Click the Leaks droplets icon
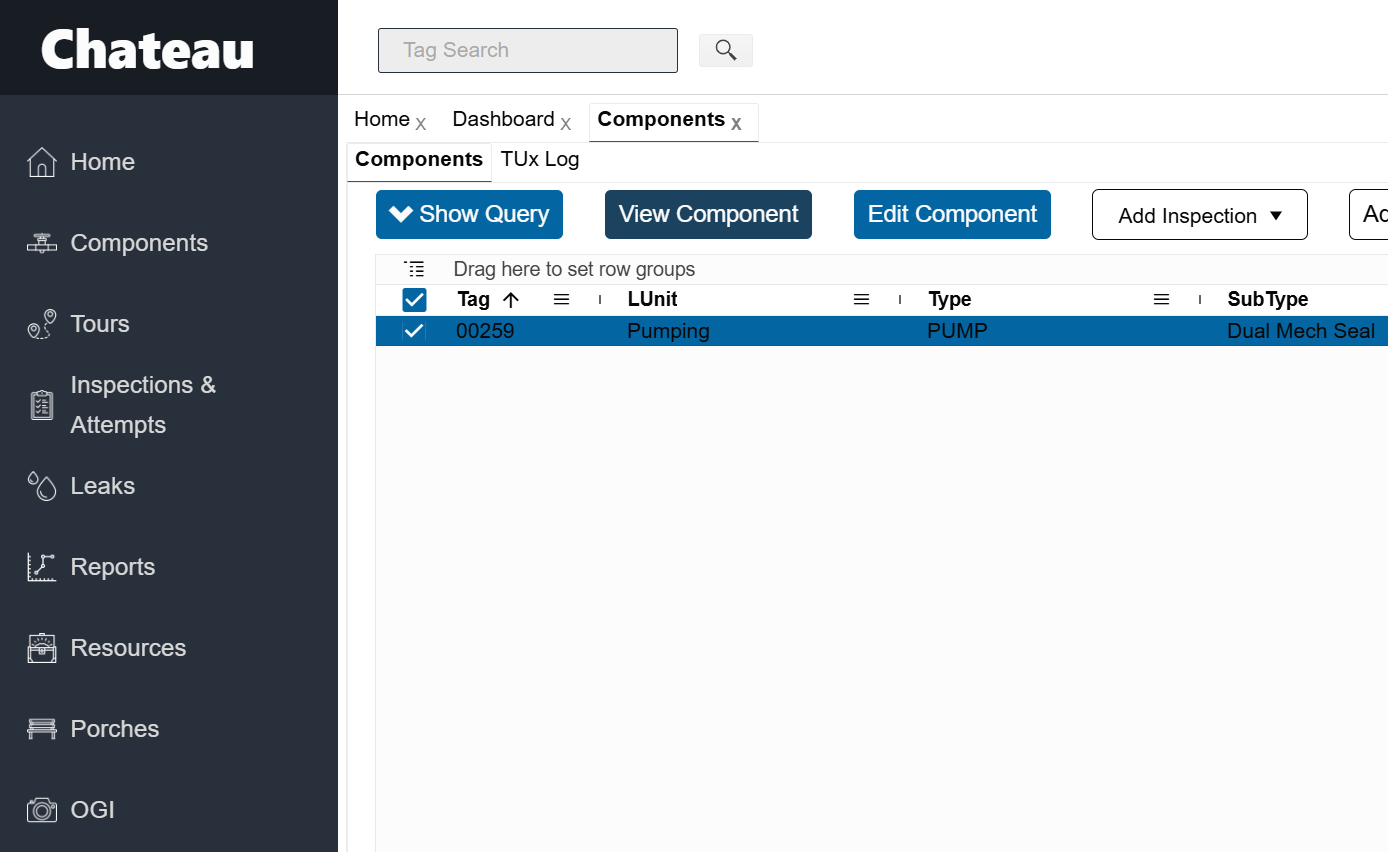Screen dimensions: 1388x852 coord(41,486)
